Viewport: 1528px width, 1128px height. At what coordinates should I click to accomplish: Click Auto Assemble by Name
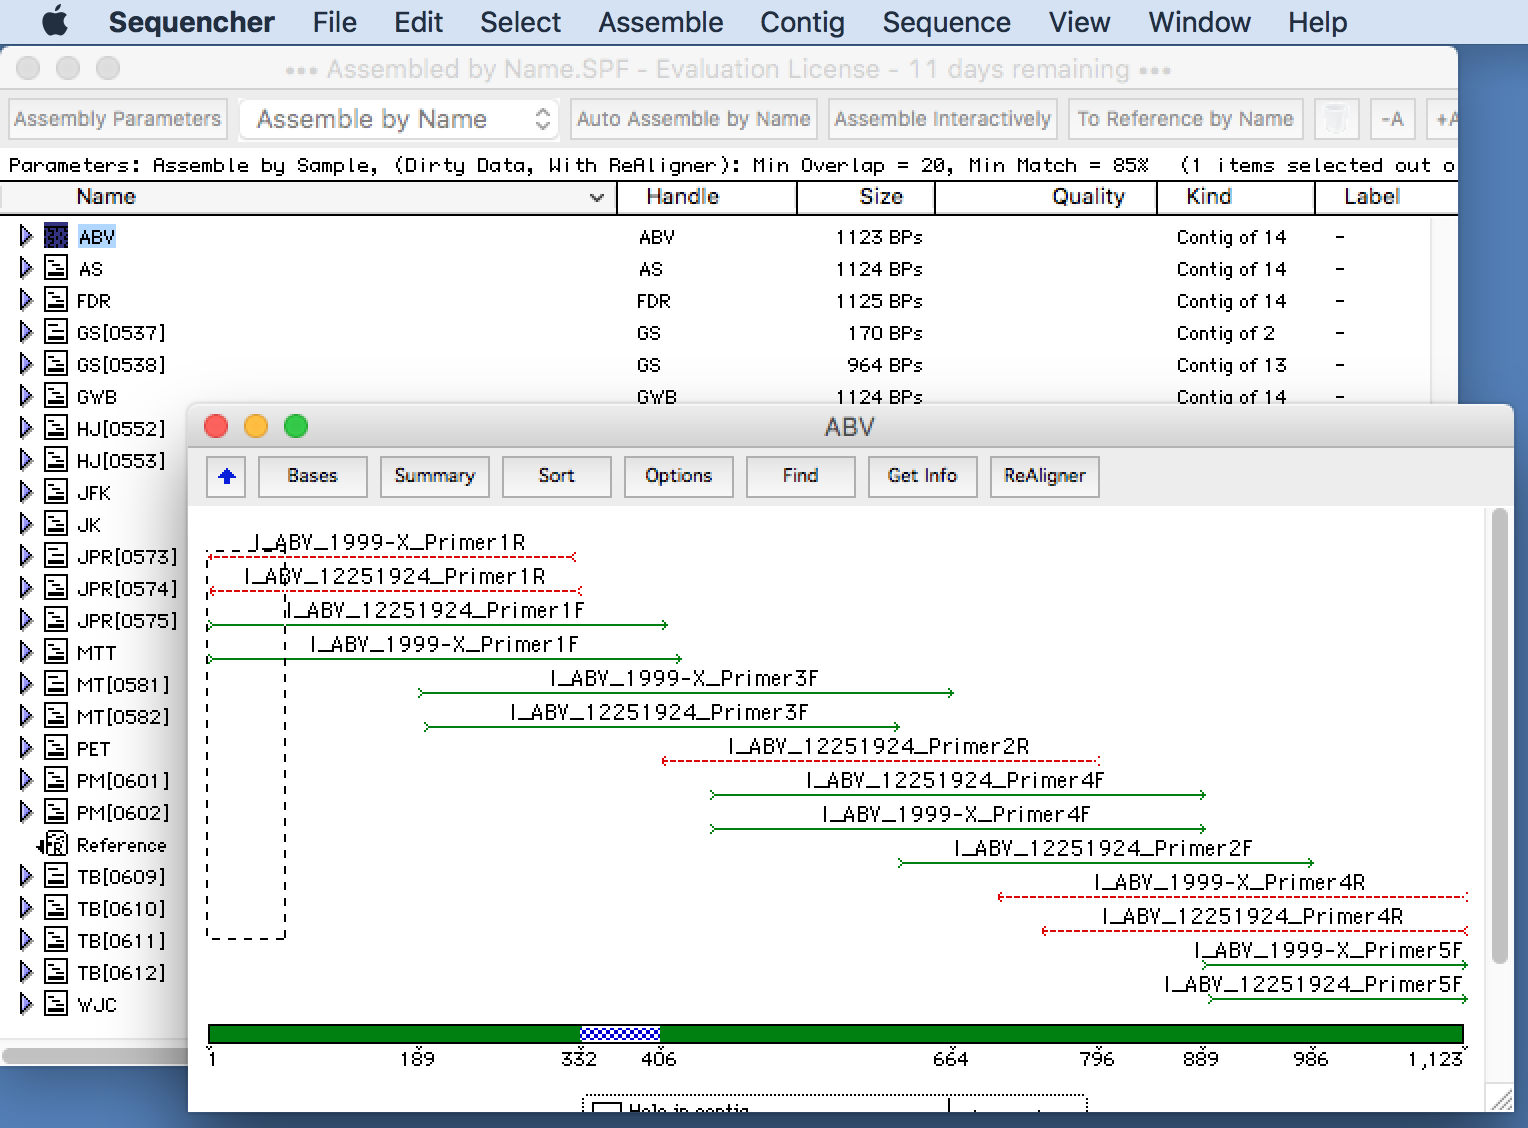pyautogui.click(x=694, y=119)
